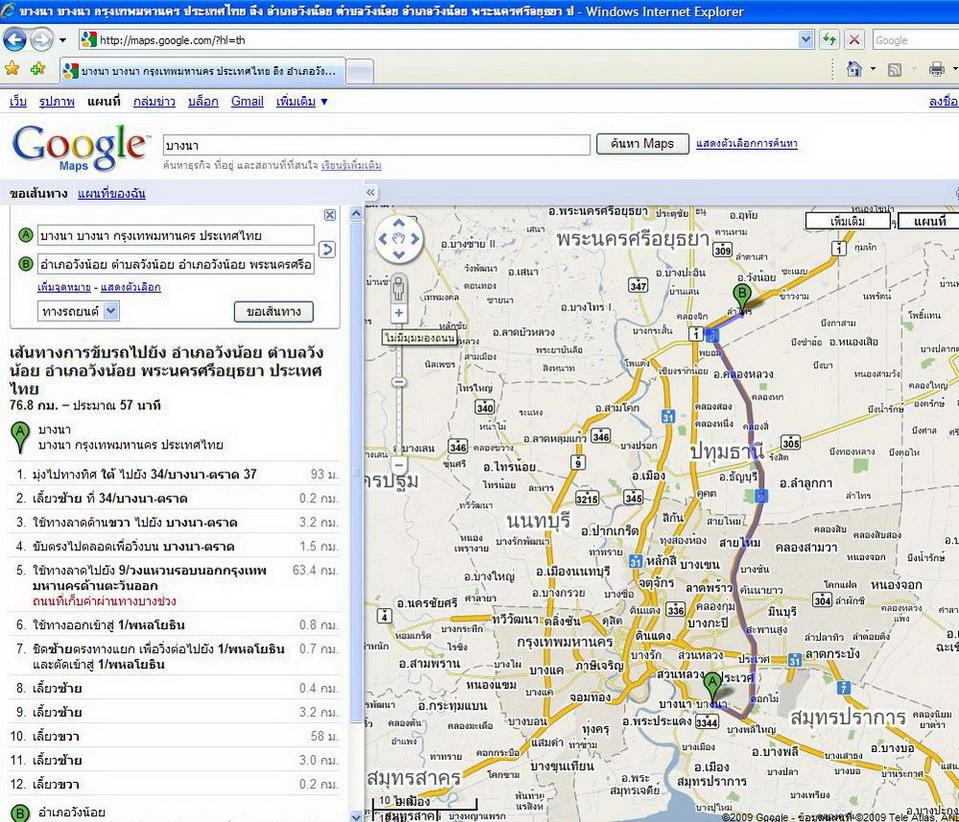Select step 2 เลี้ยวซ้าย ที่ 34/บางนา-ตราด

coord(174,498)
